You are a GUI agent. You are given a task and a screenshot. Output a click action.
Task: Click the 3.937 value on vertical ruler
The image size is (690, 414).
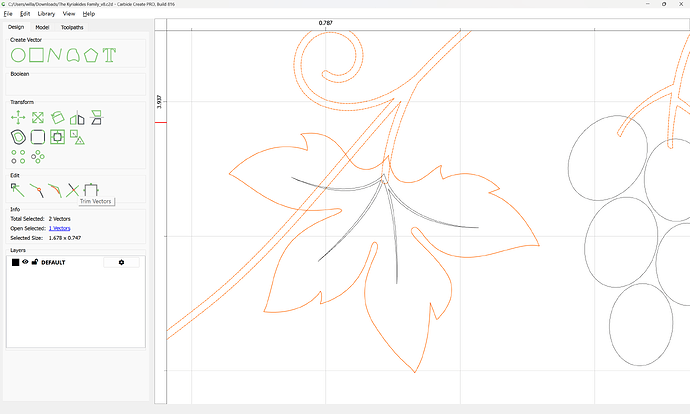click(159, 101)
